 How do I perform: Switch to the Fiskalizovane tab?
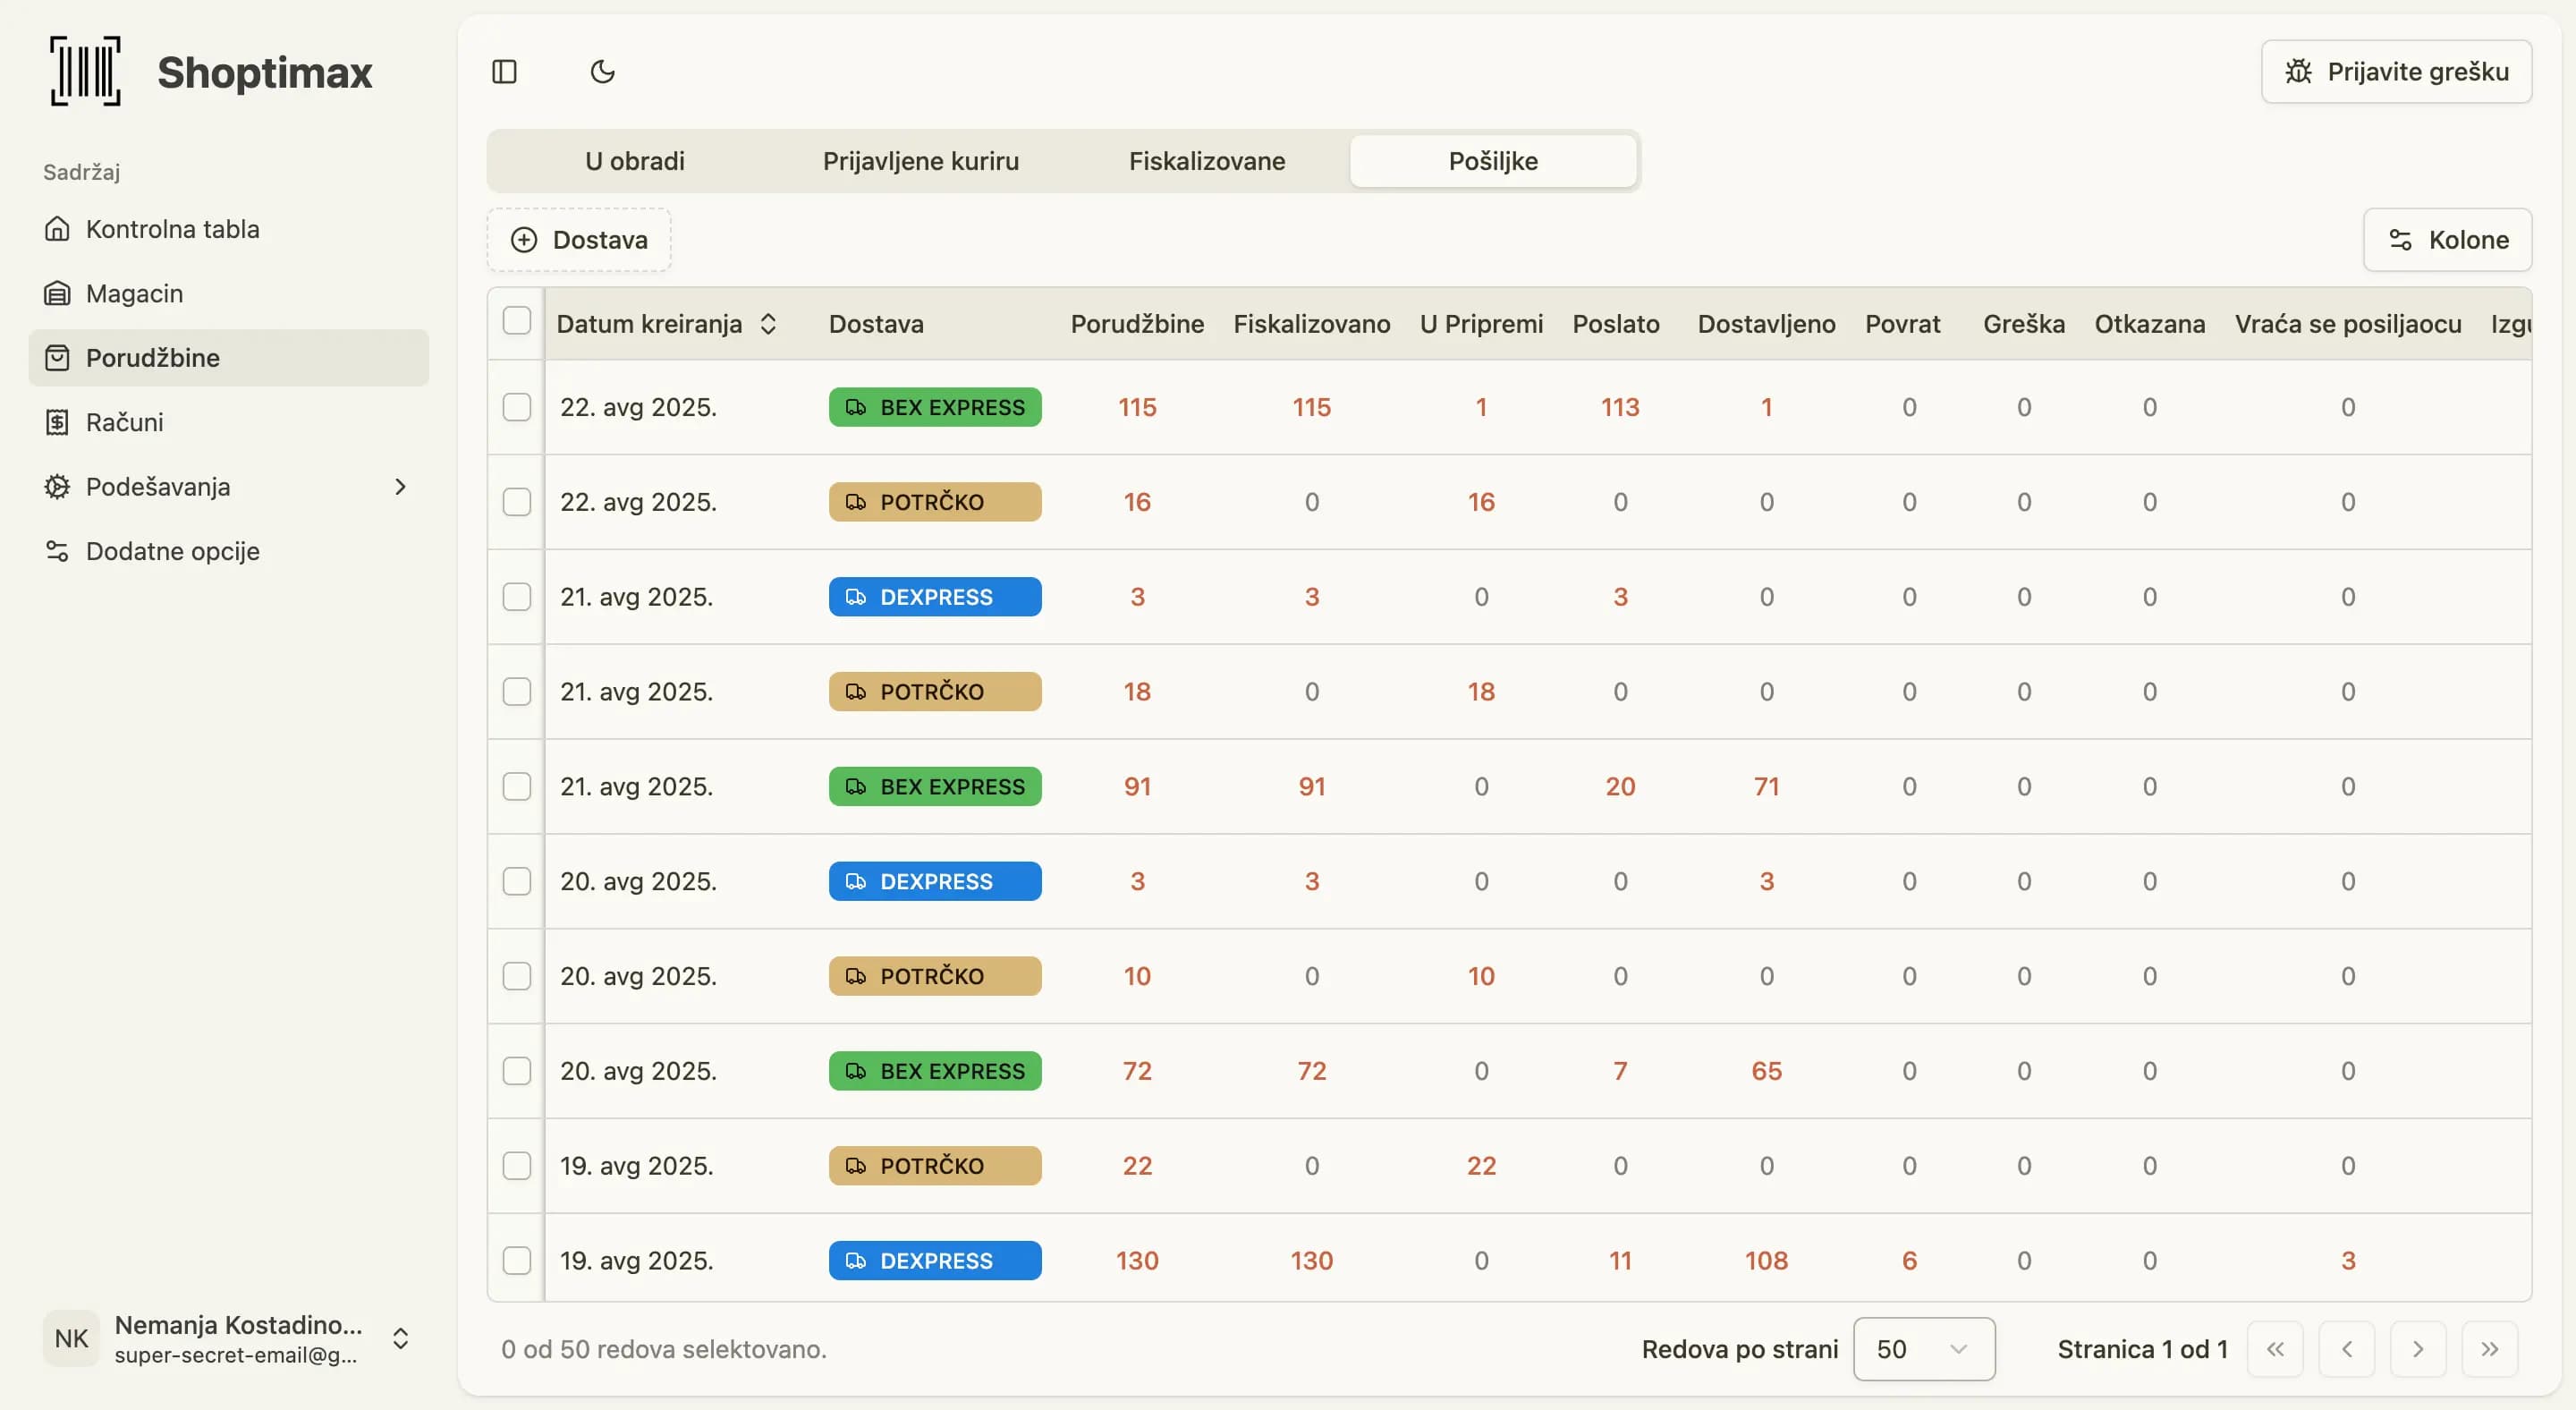1206,161
